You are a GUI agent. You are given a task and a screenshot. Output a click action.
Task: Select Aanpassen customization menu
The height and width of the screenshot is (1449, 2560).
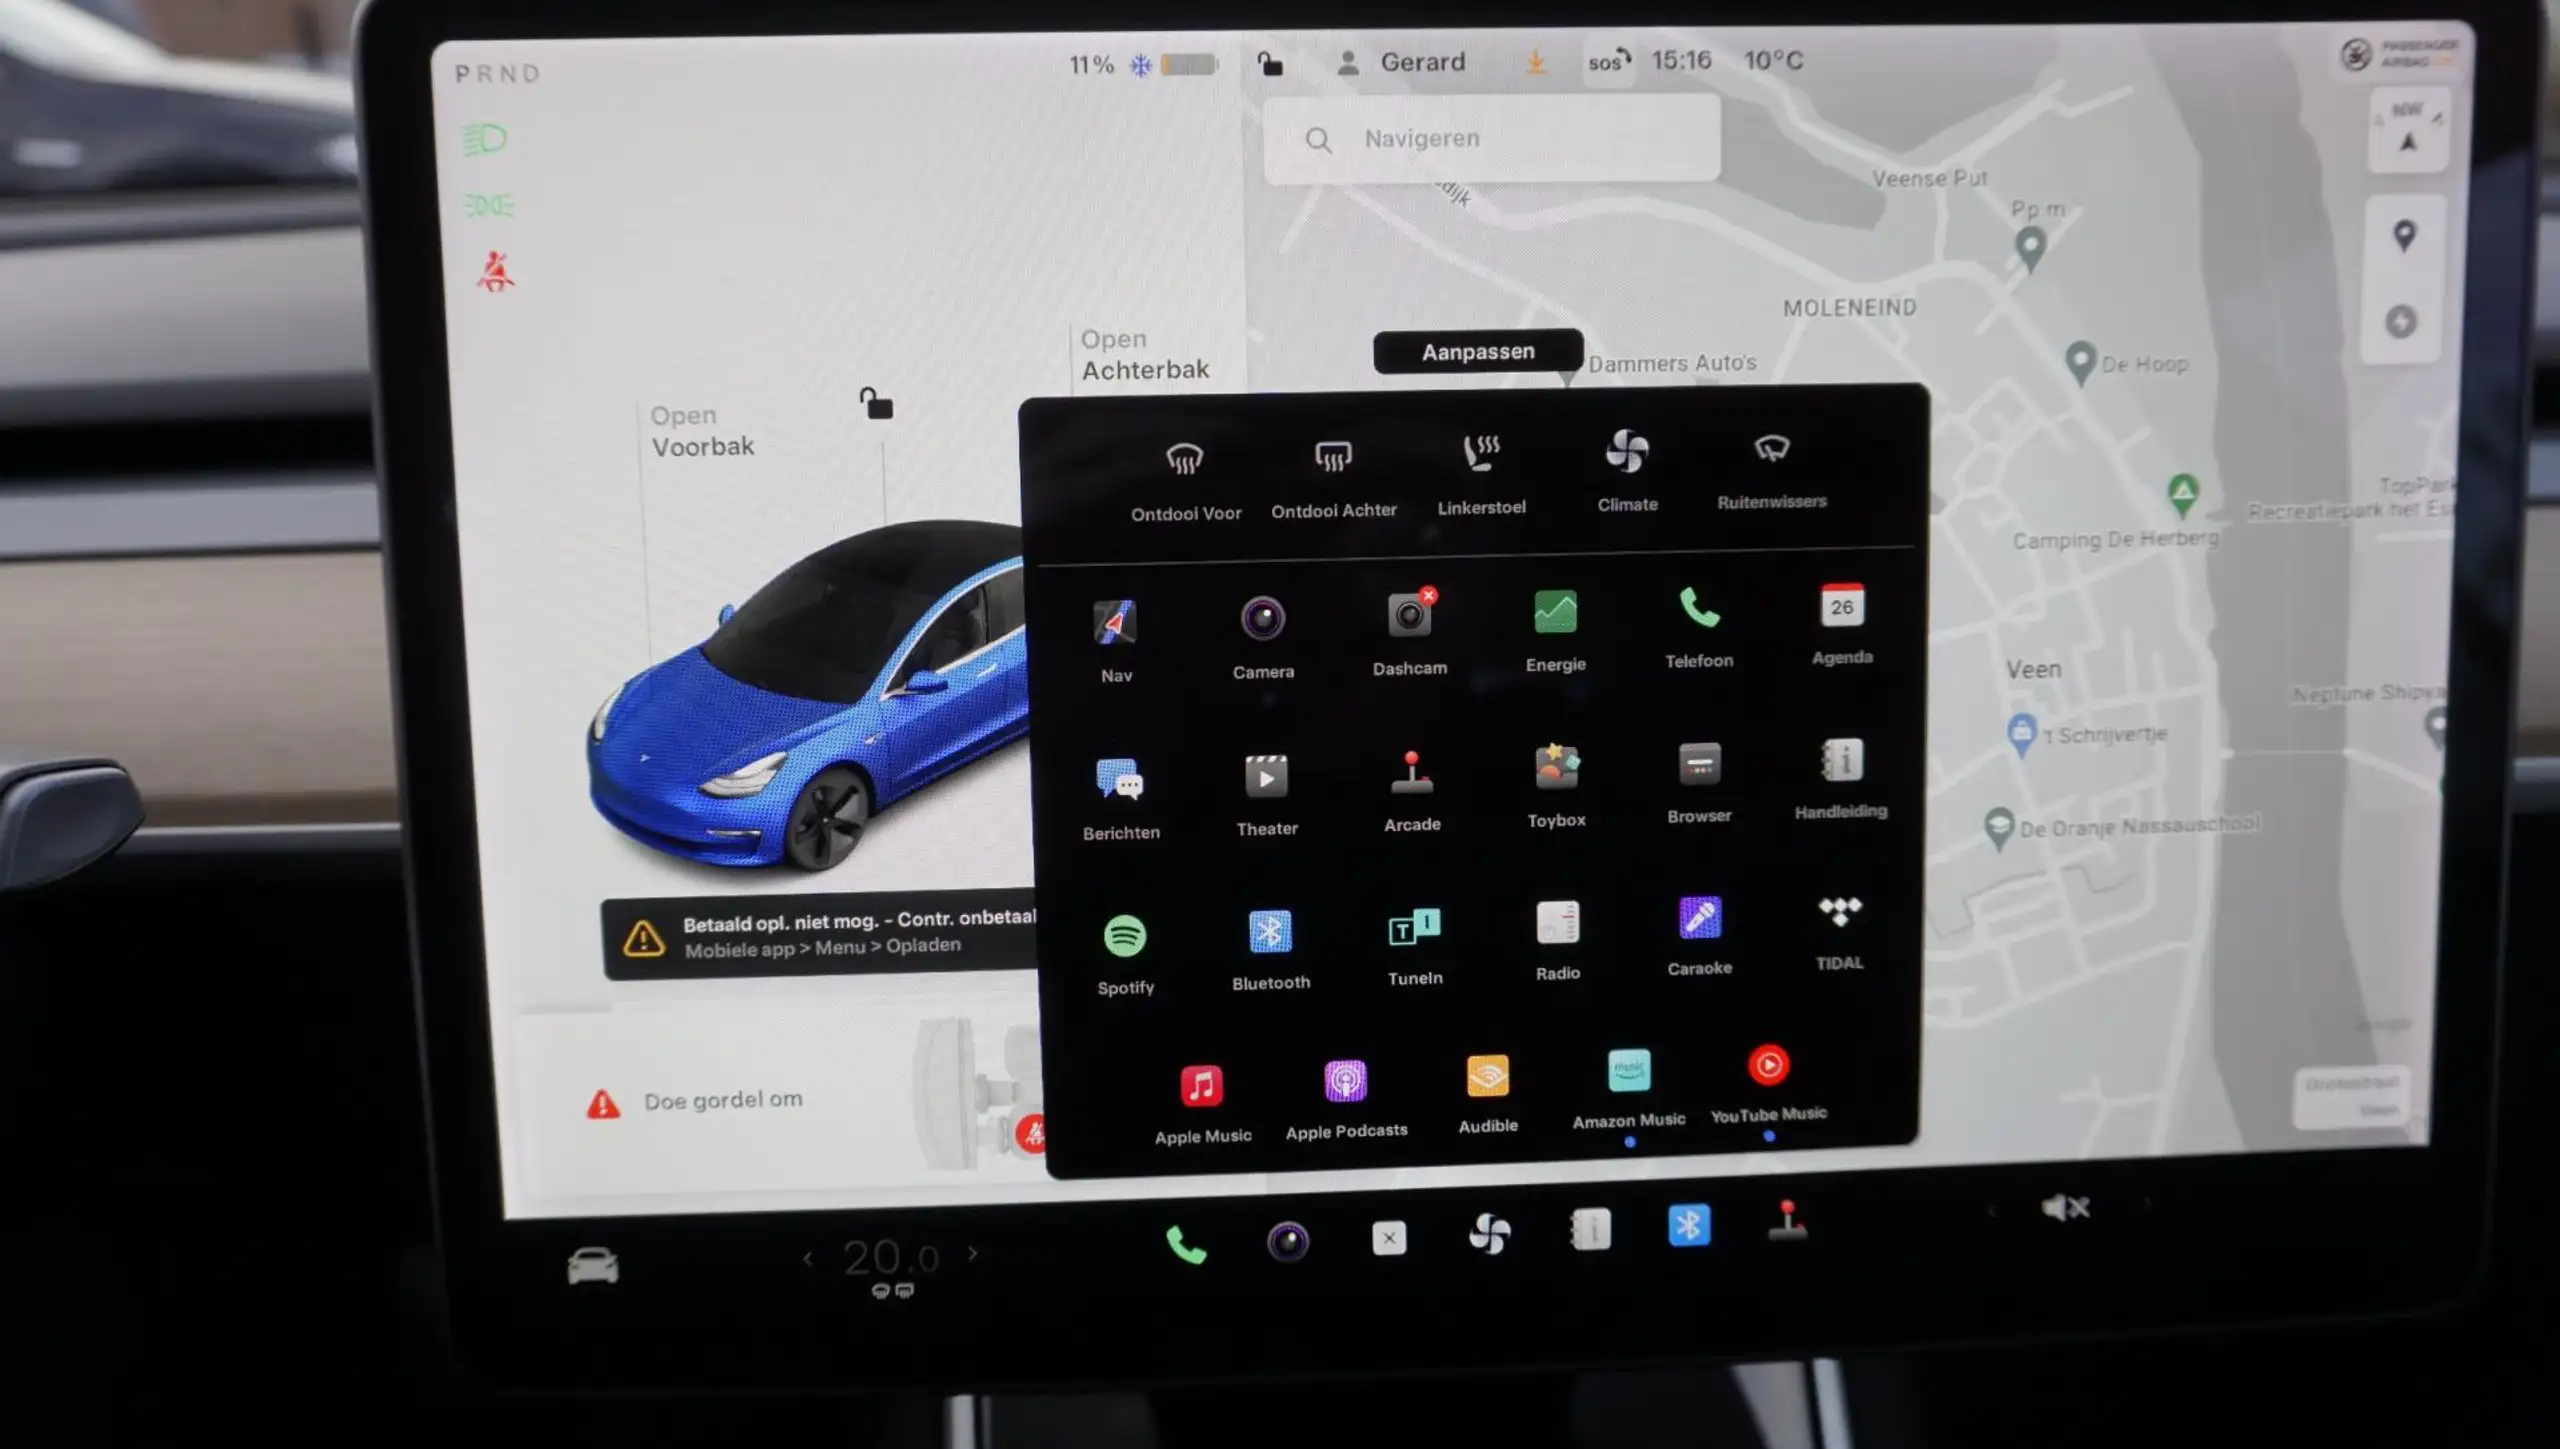click(x=1477, y=352)
